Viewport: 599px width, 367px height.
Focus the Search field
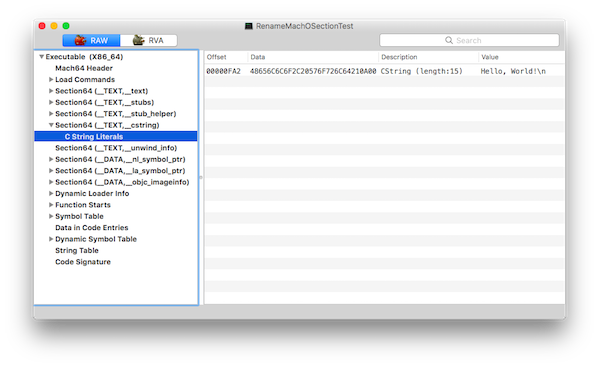click(469, 40)
